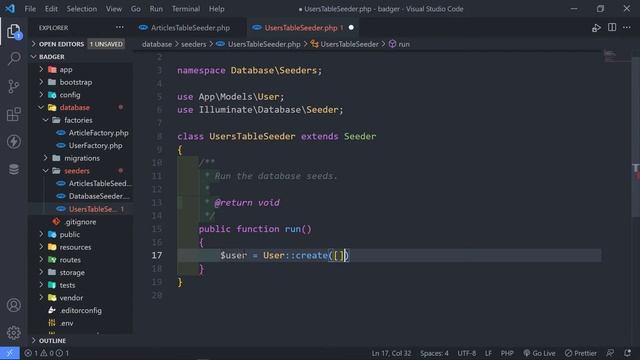This screenshot has height=360, width=640.
Task: Show errors and warnings in status bar
Action: [x=47, y=353]
